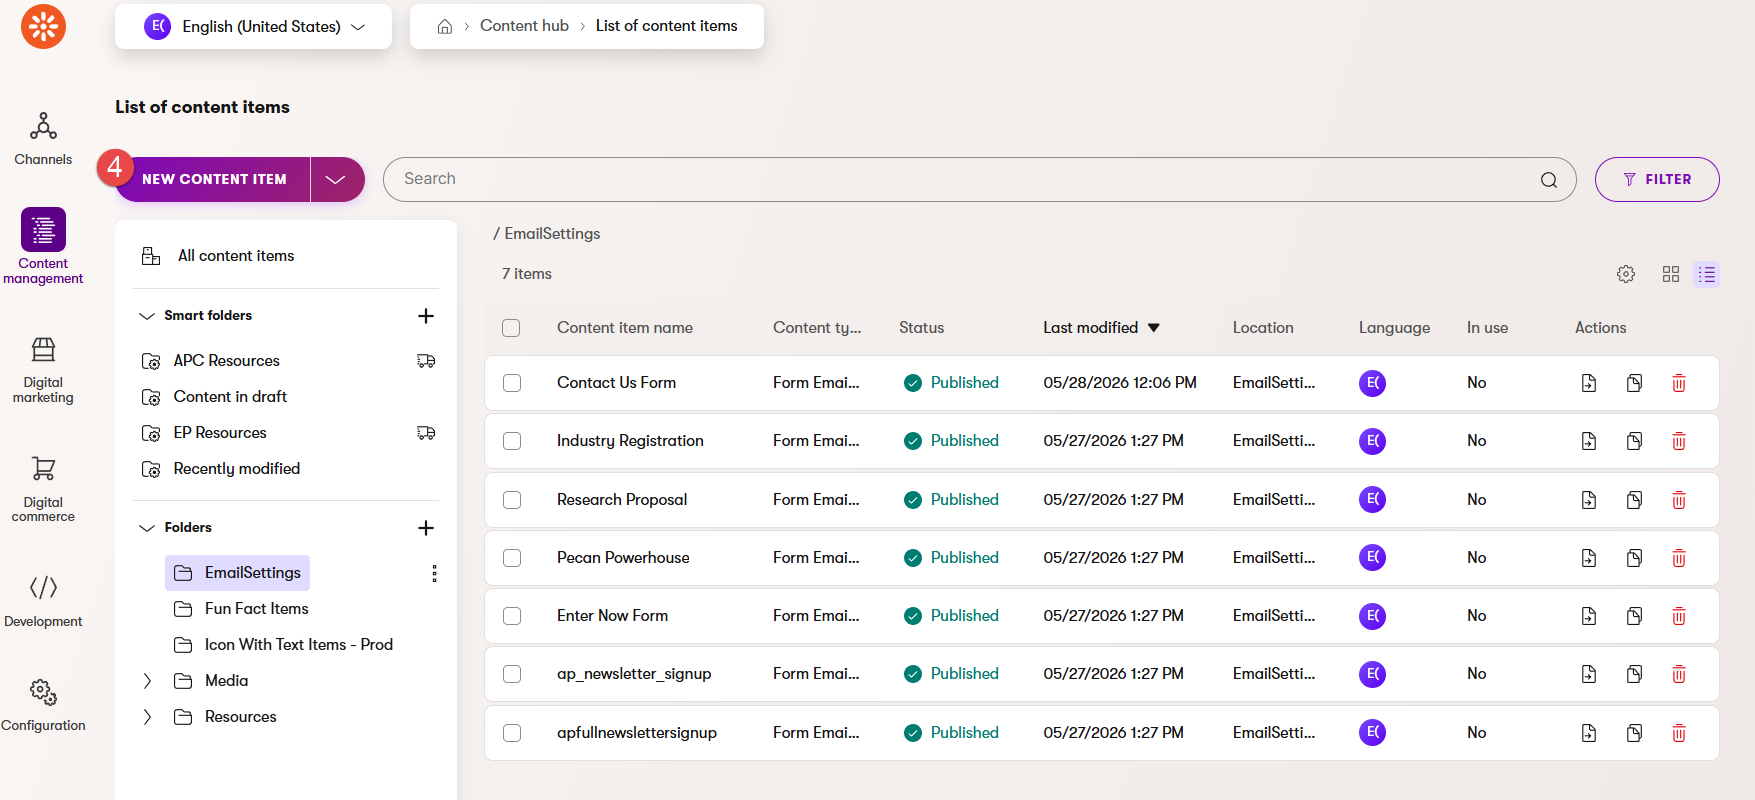Image resolution: width=1755 pixels, height=800 pixels.
Task: Expand the Media folder
Action: coord(147,681)
